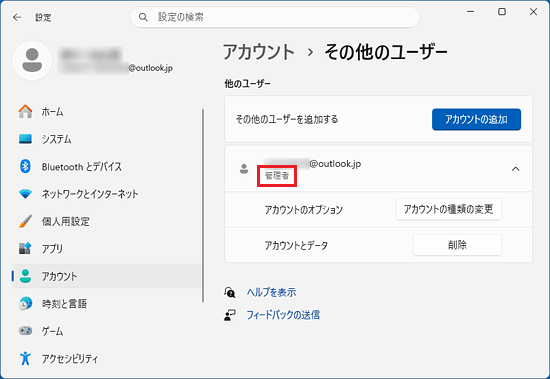Click the アクセシビリティ figure icon
The image size is (550, 379).
pyautogui.click(x=25, y=358)
